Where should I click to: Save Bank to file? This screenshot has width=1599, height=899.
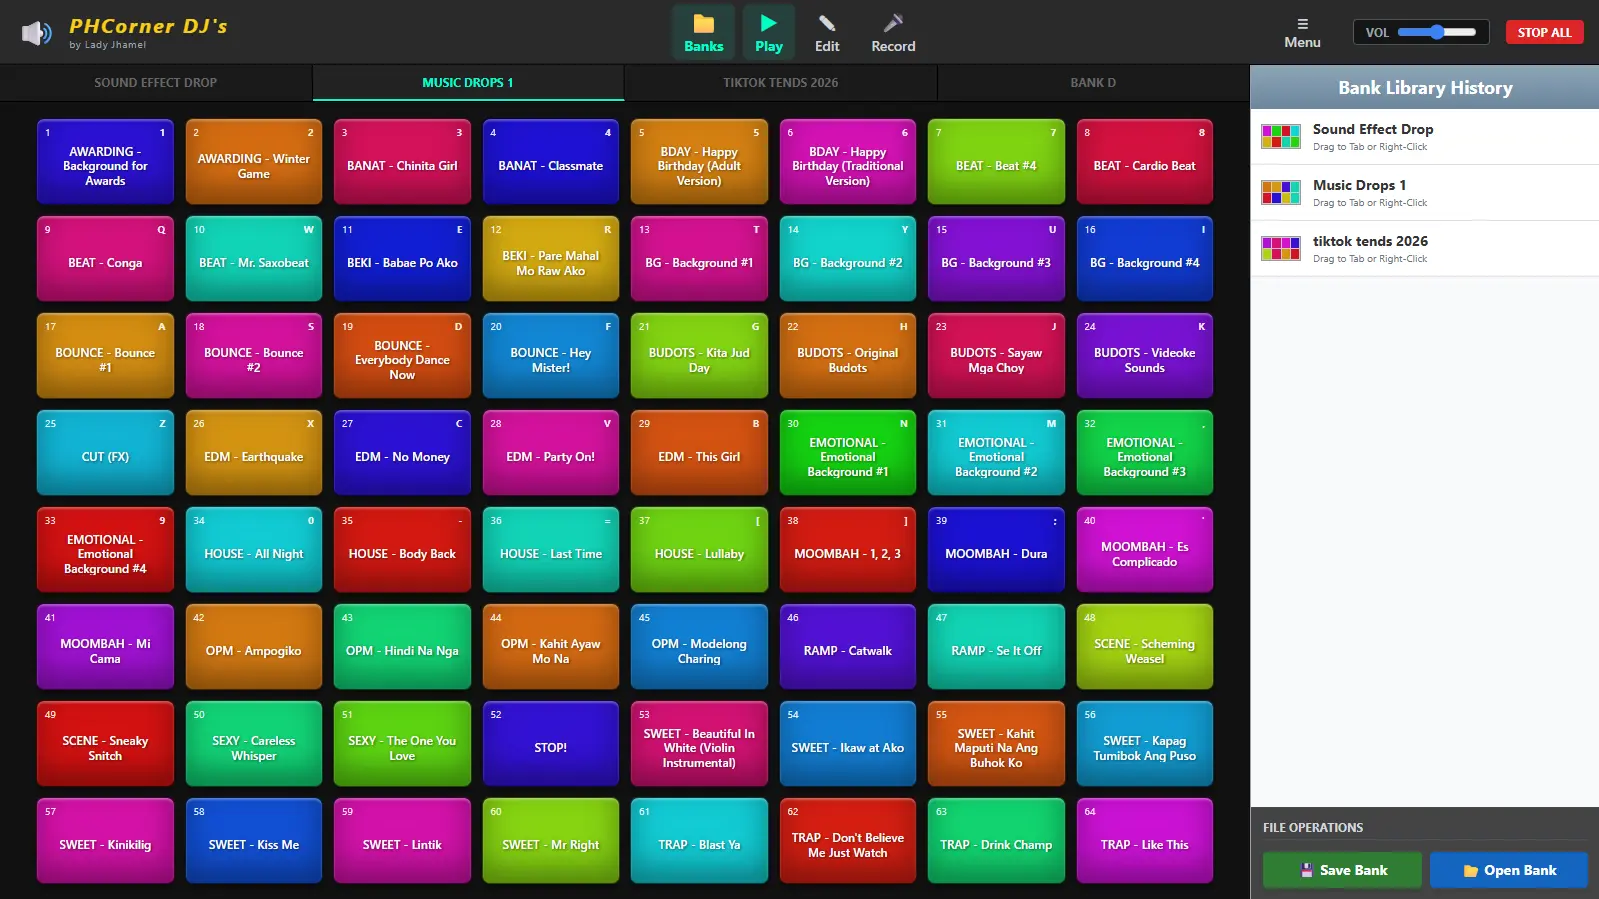pyautogui.click(x=1342, y=870)
